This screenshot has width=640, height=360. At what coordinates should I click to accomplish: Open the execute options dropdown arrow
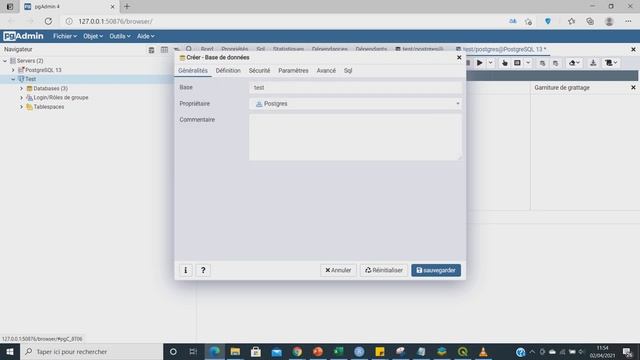pos(490,63)
